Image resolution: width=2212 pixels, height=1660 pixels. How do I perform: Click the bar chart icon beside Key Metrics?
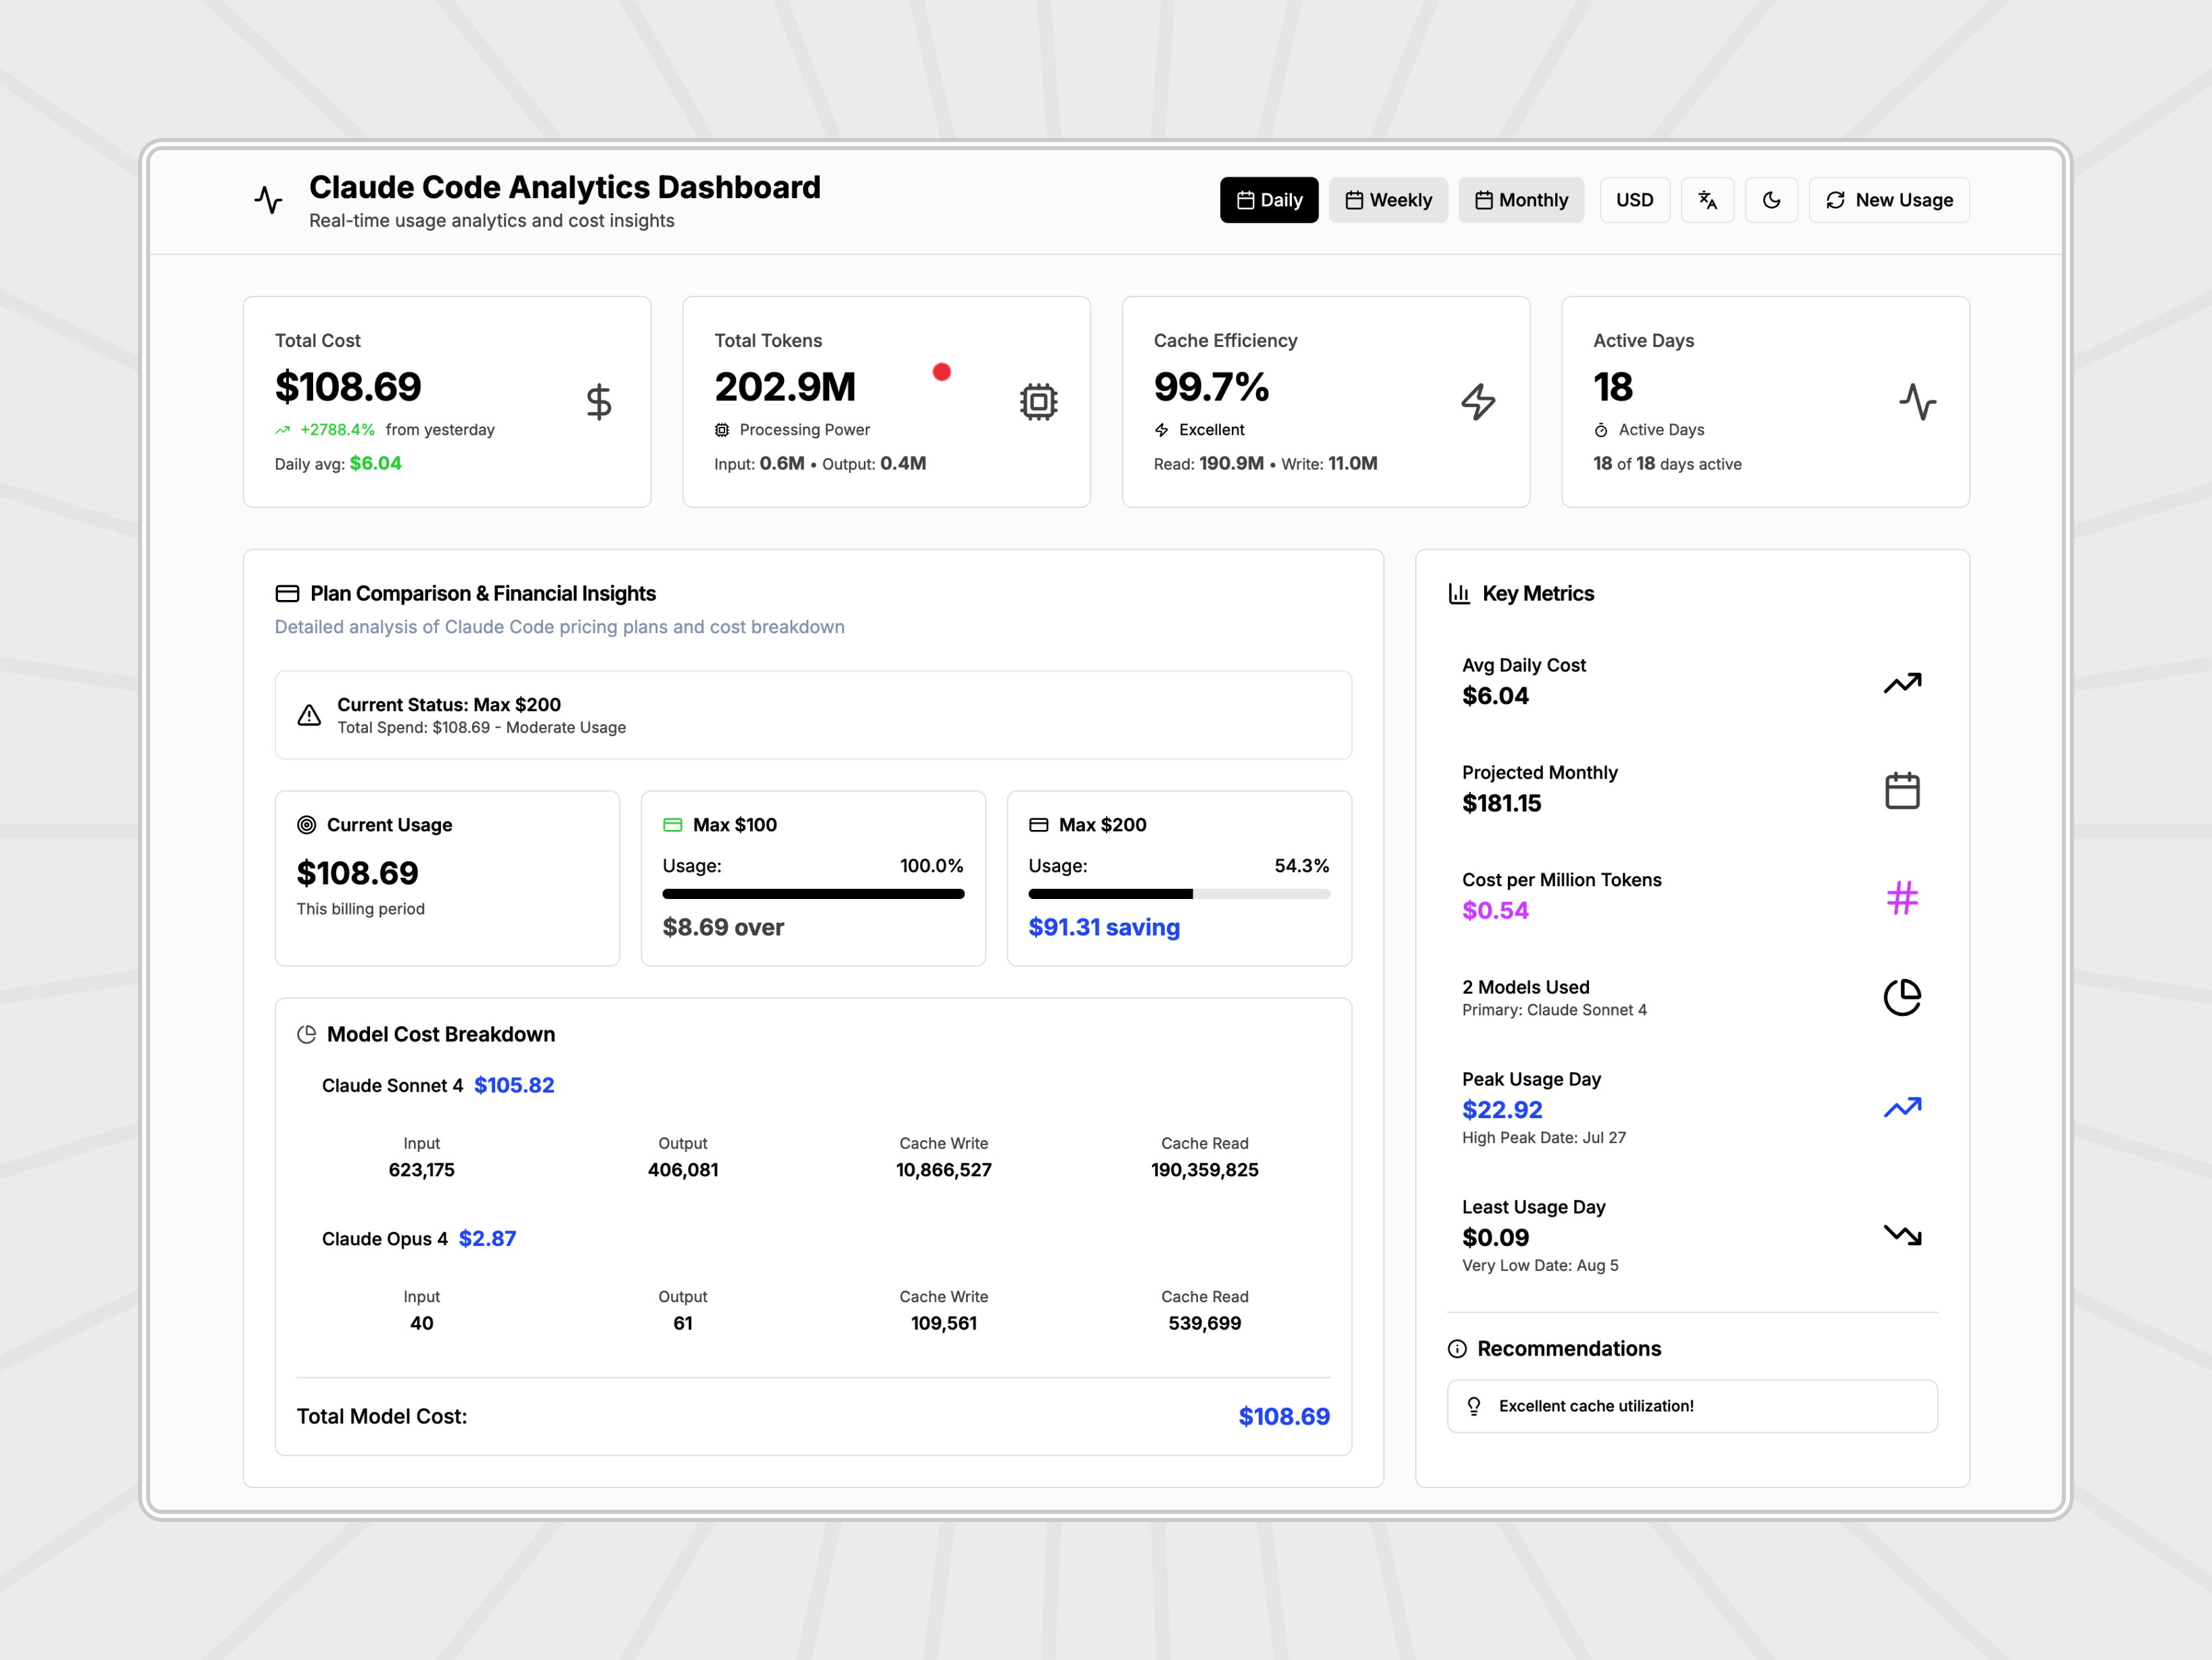pyautogui.click(x=1460, y=594)
